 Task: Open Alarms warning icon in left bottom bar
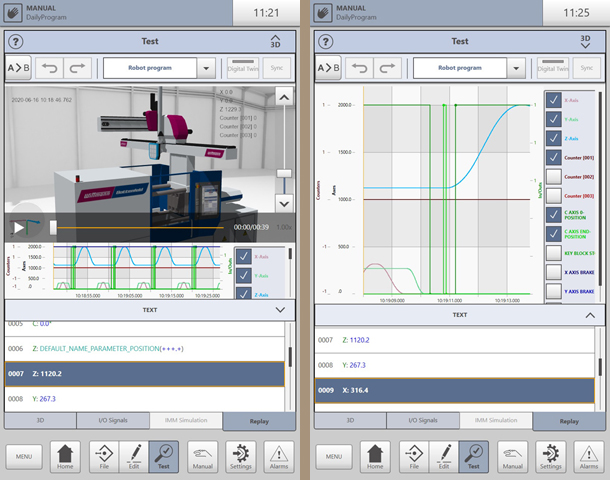pyautogui.click(x=279, y=457)
